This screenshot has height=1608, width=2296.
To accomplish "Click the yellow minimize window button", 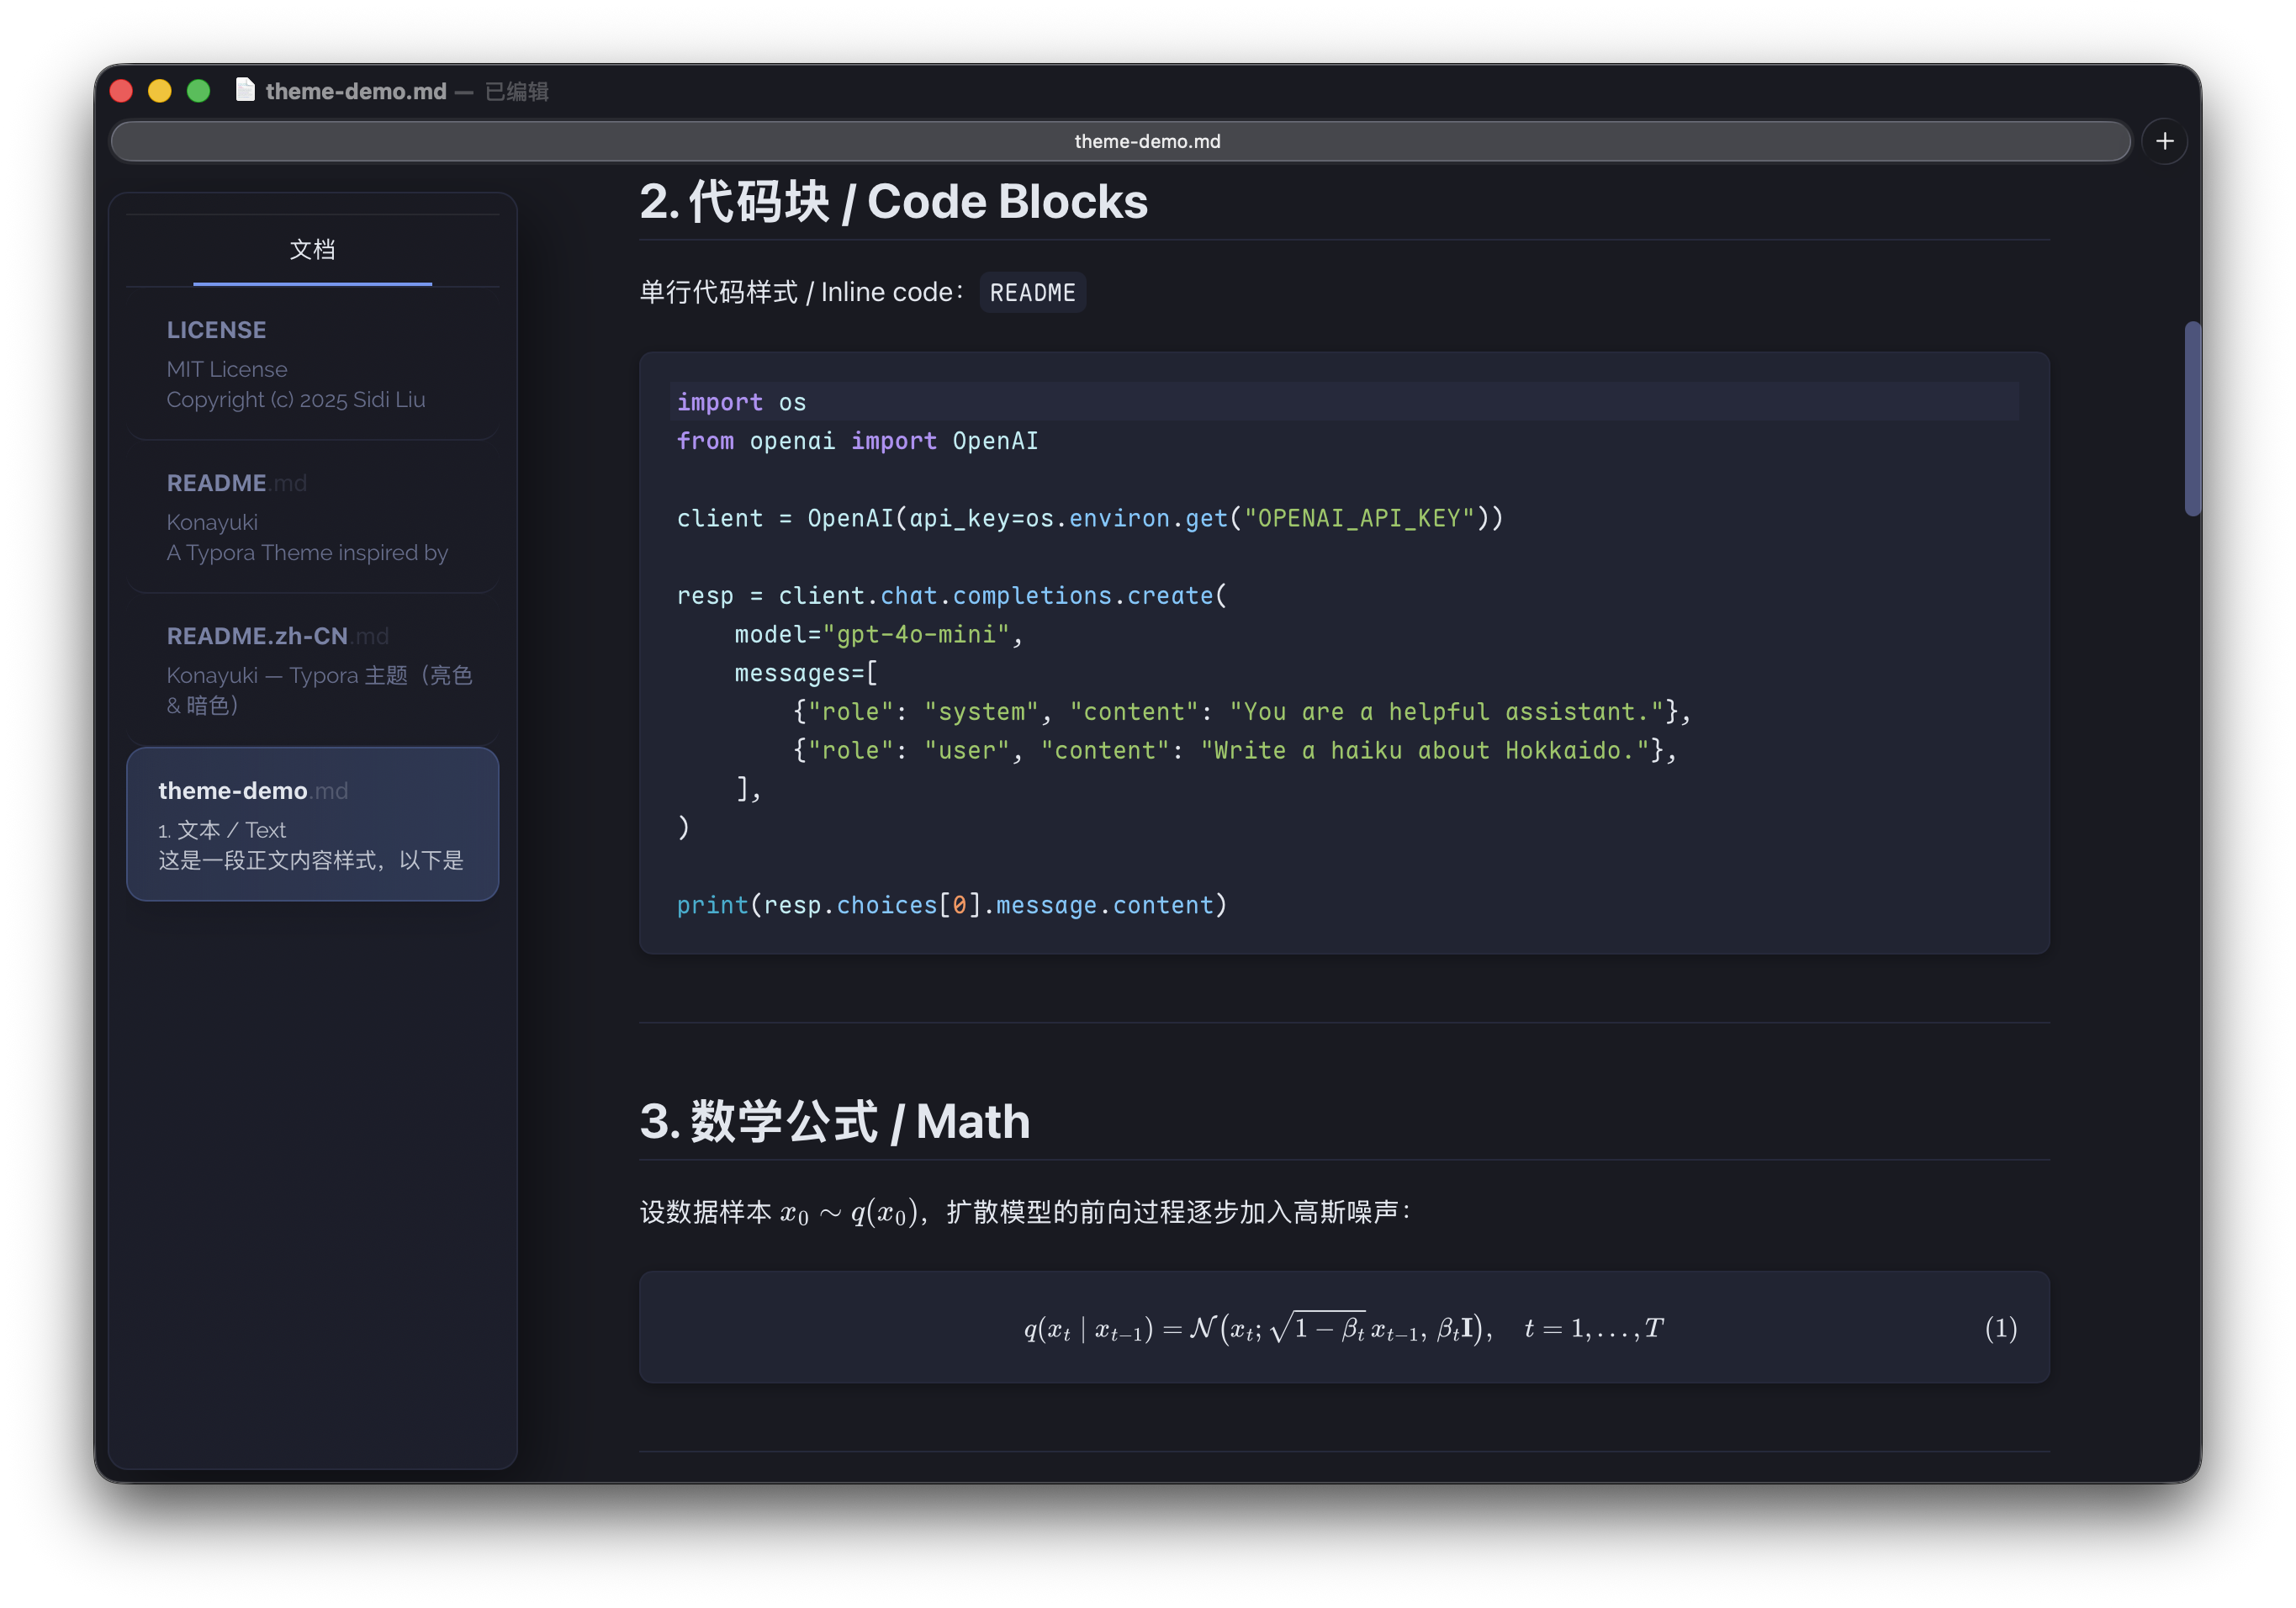I will tap(160, 91).
